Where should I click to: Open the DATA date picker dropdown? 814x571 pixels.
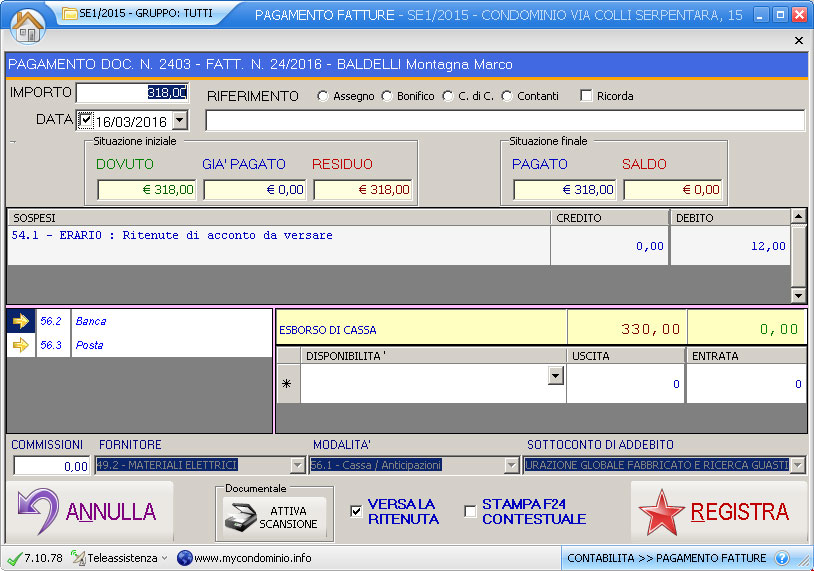pyautogui.click(x=180, y=121)
